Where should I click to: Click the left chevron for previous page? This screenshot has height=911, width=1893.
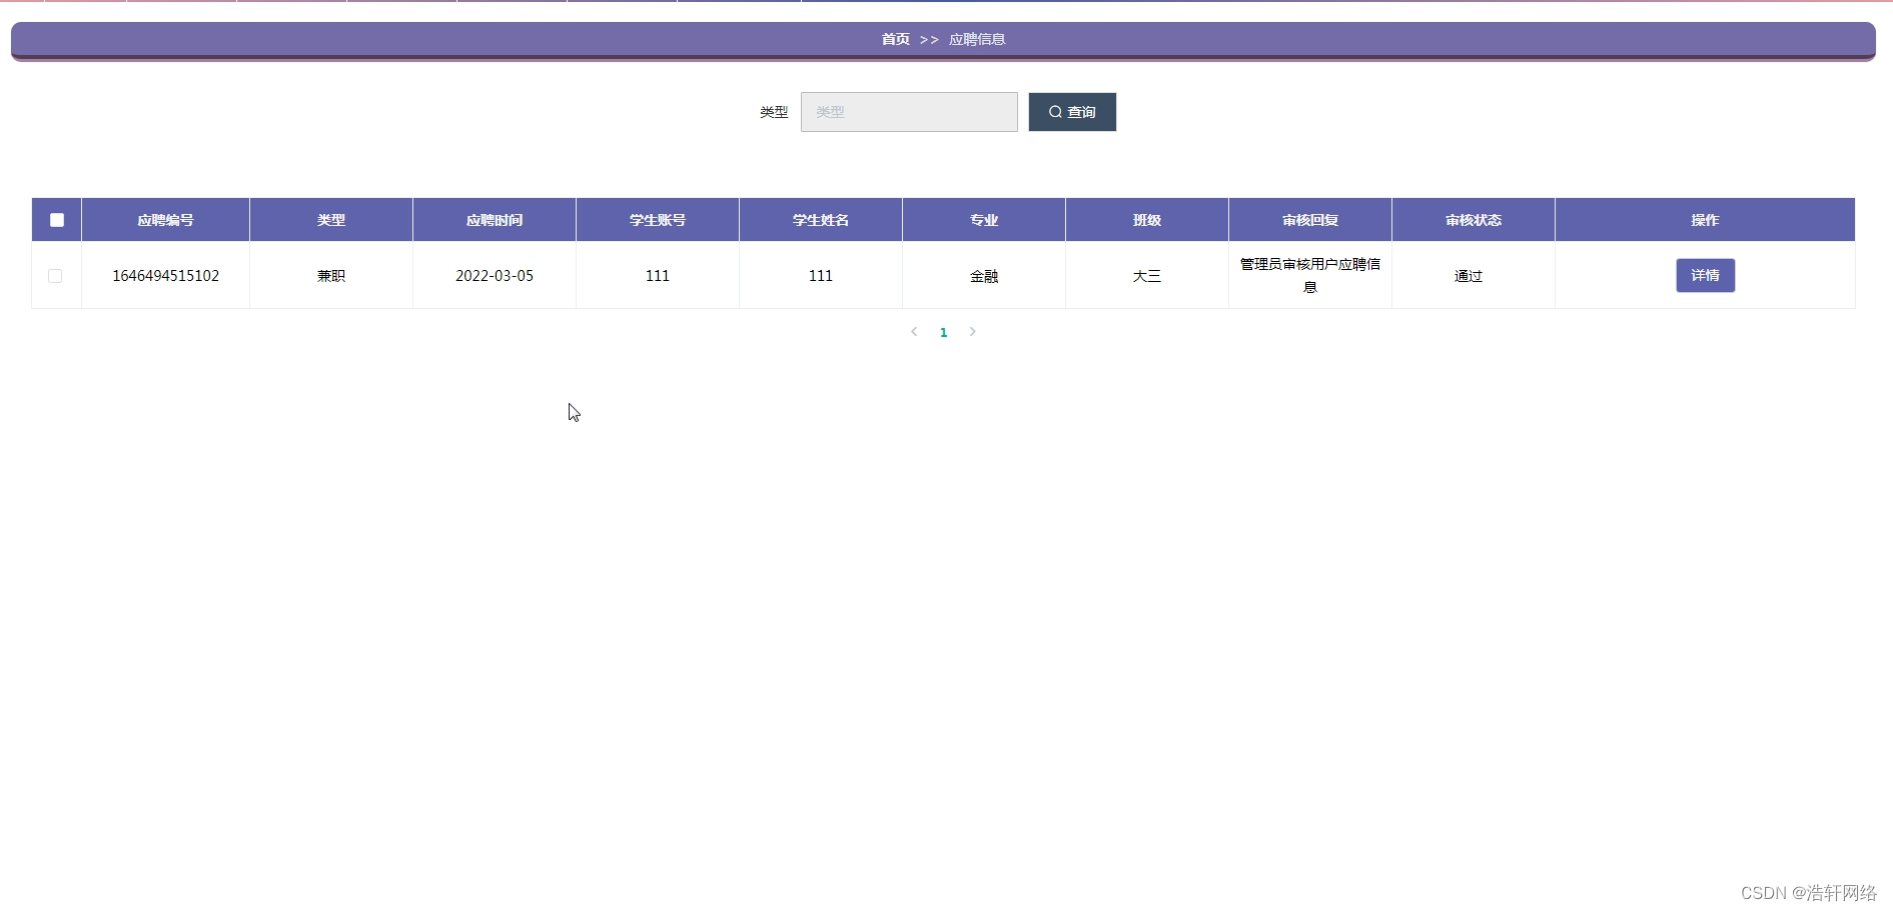point(913,331)
